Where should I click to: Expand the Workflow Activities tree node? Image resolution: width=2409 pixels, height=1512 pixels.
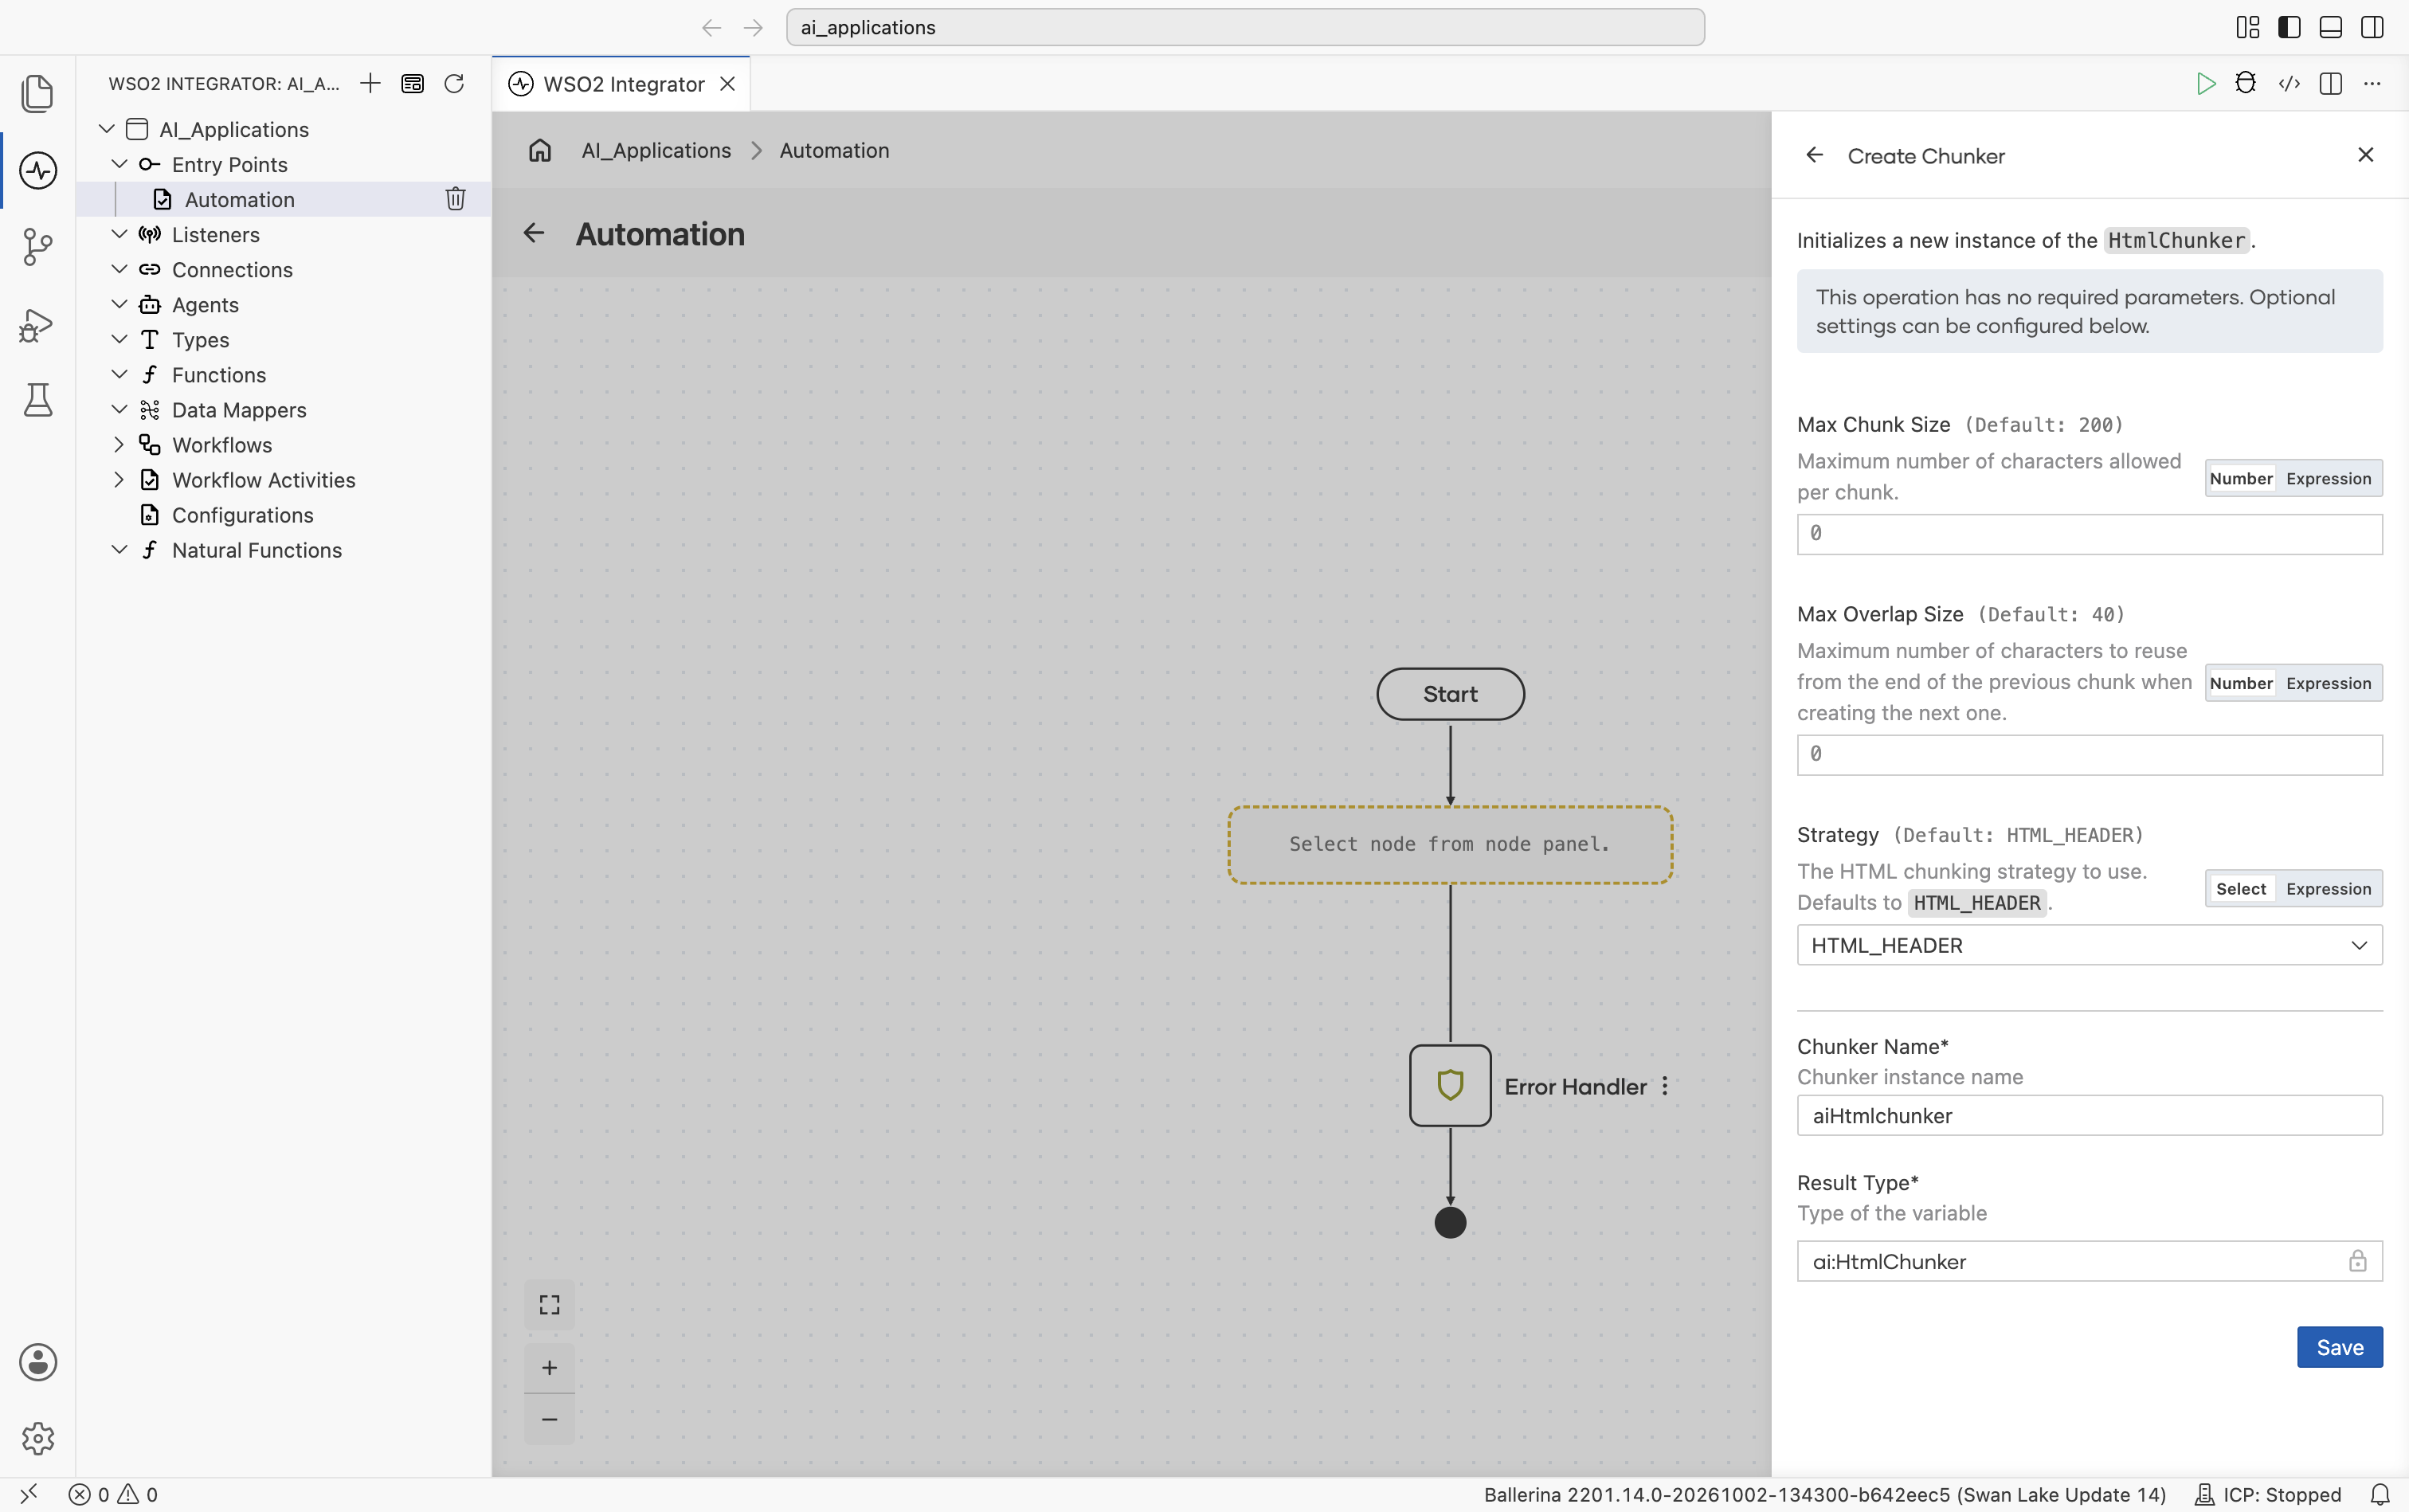[x=119, y=479]
